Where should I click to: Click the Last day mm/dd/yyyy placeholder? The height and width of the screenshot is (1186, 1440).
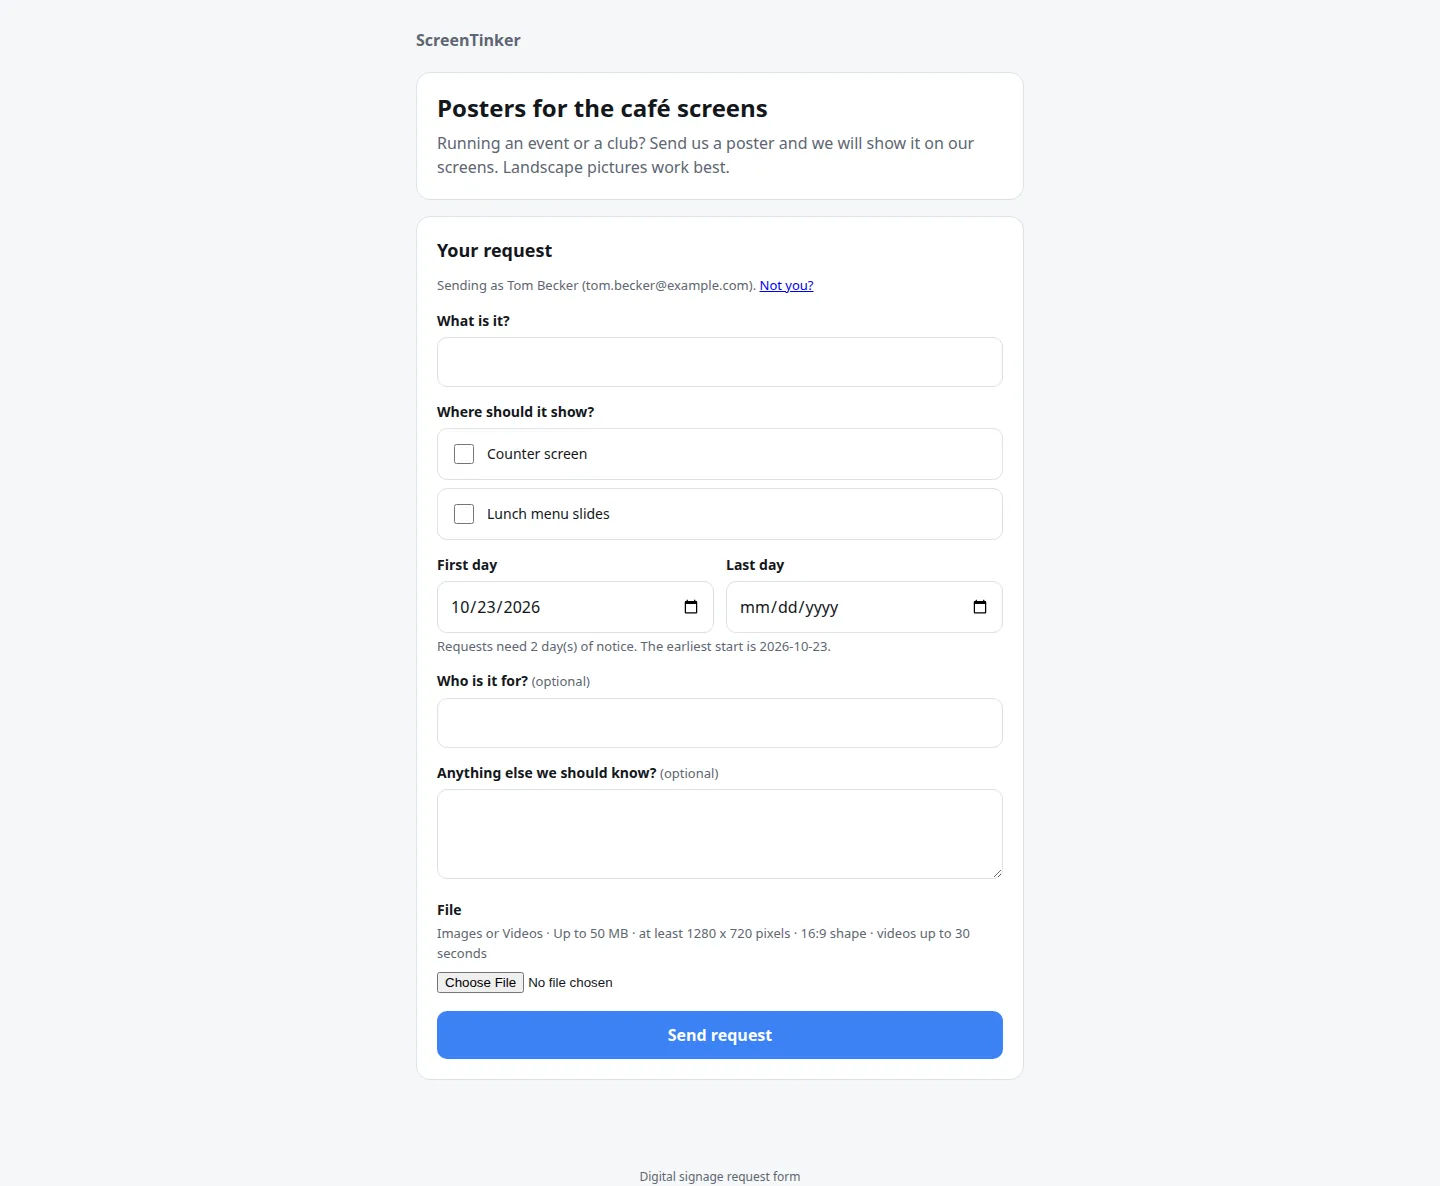point(789,607)
